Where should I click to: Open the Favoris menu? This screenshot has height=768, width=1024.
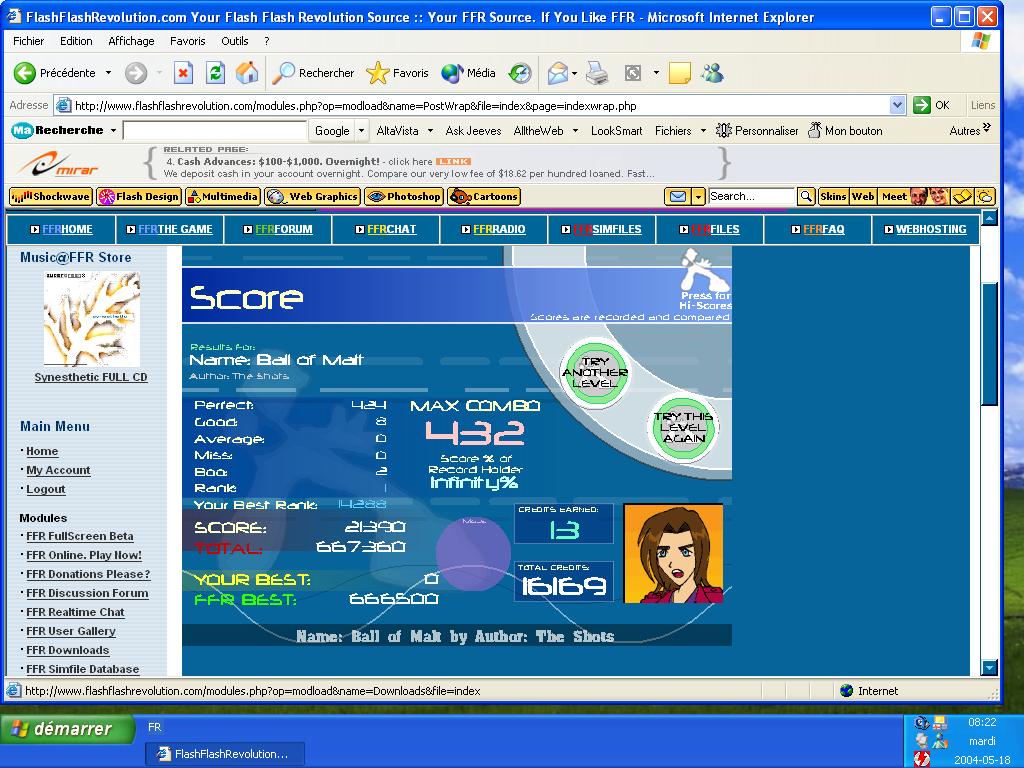187,41
